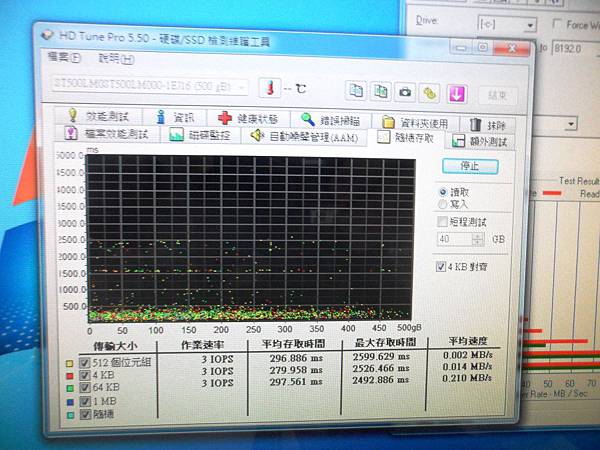The height and width of the screenshot is (450, 600).
Task: Click the 0.002 MB/s average speed value
Action: tap(468, 355)
